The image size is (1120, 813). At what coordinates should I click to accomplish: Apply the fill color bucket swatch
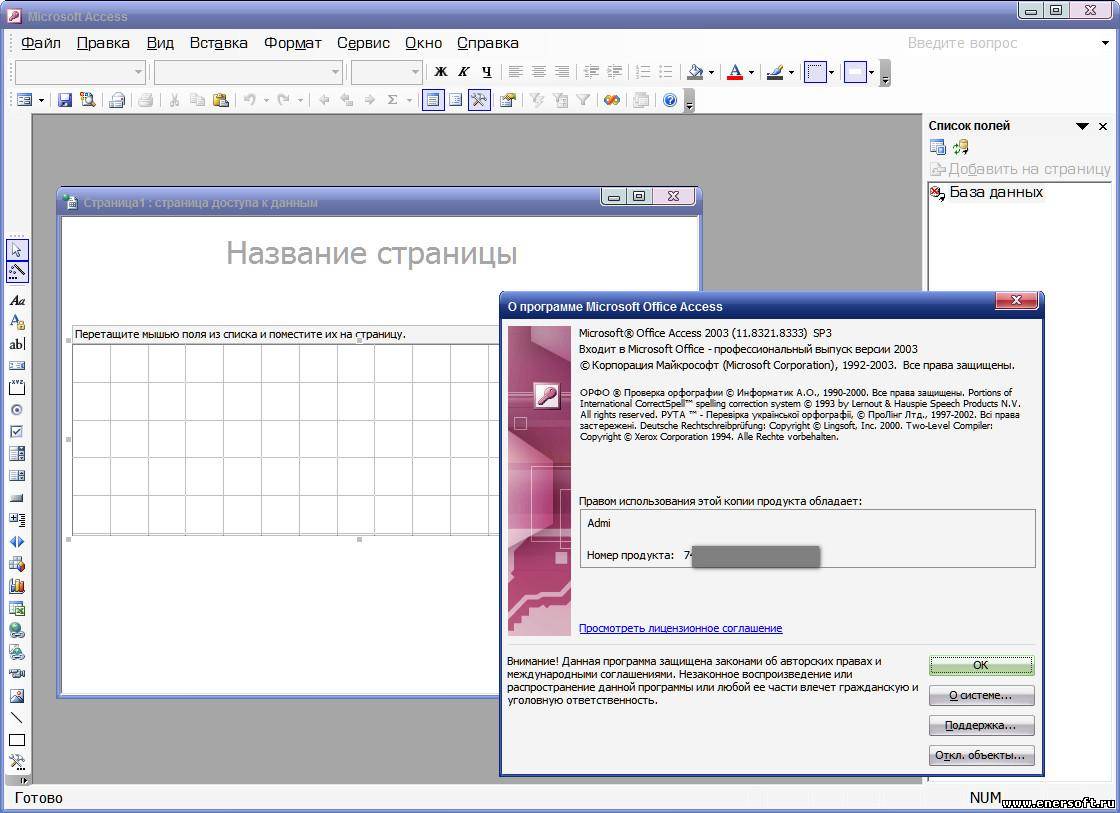click(x=696, y=72)
